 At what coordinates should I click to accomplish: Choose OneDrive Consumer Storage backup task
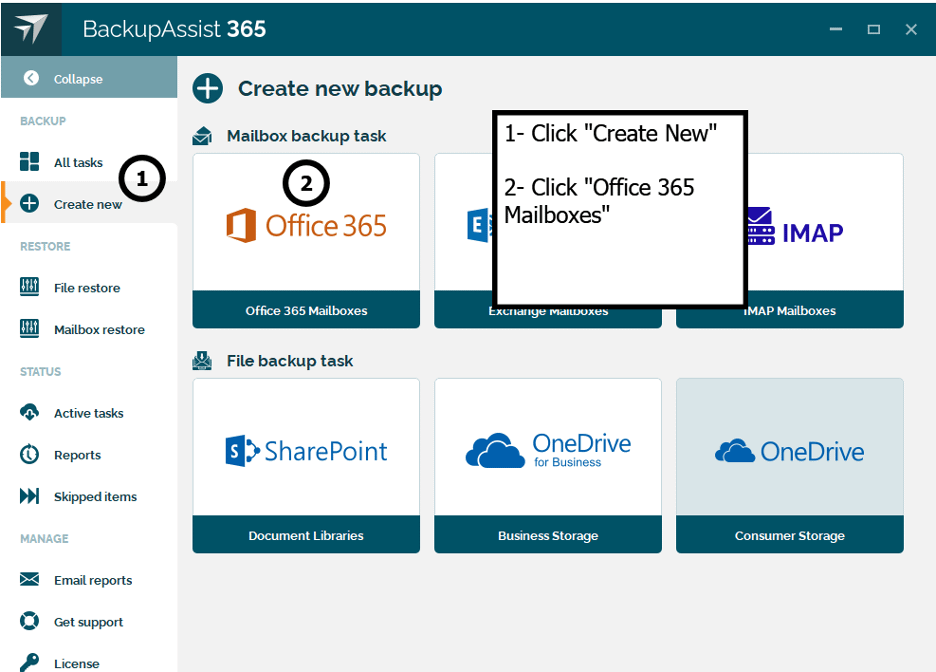pyautogui.click(x=789, y=450)
